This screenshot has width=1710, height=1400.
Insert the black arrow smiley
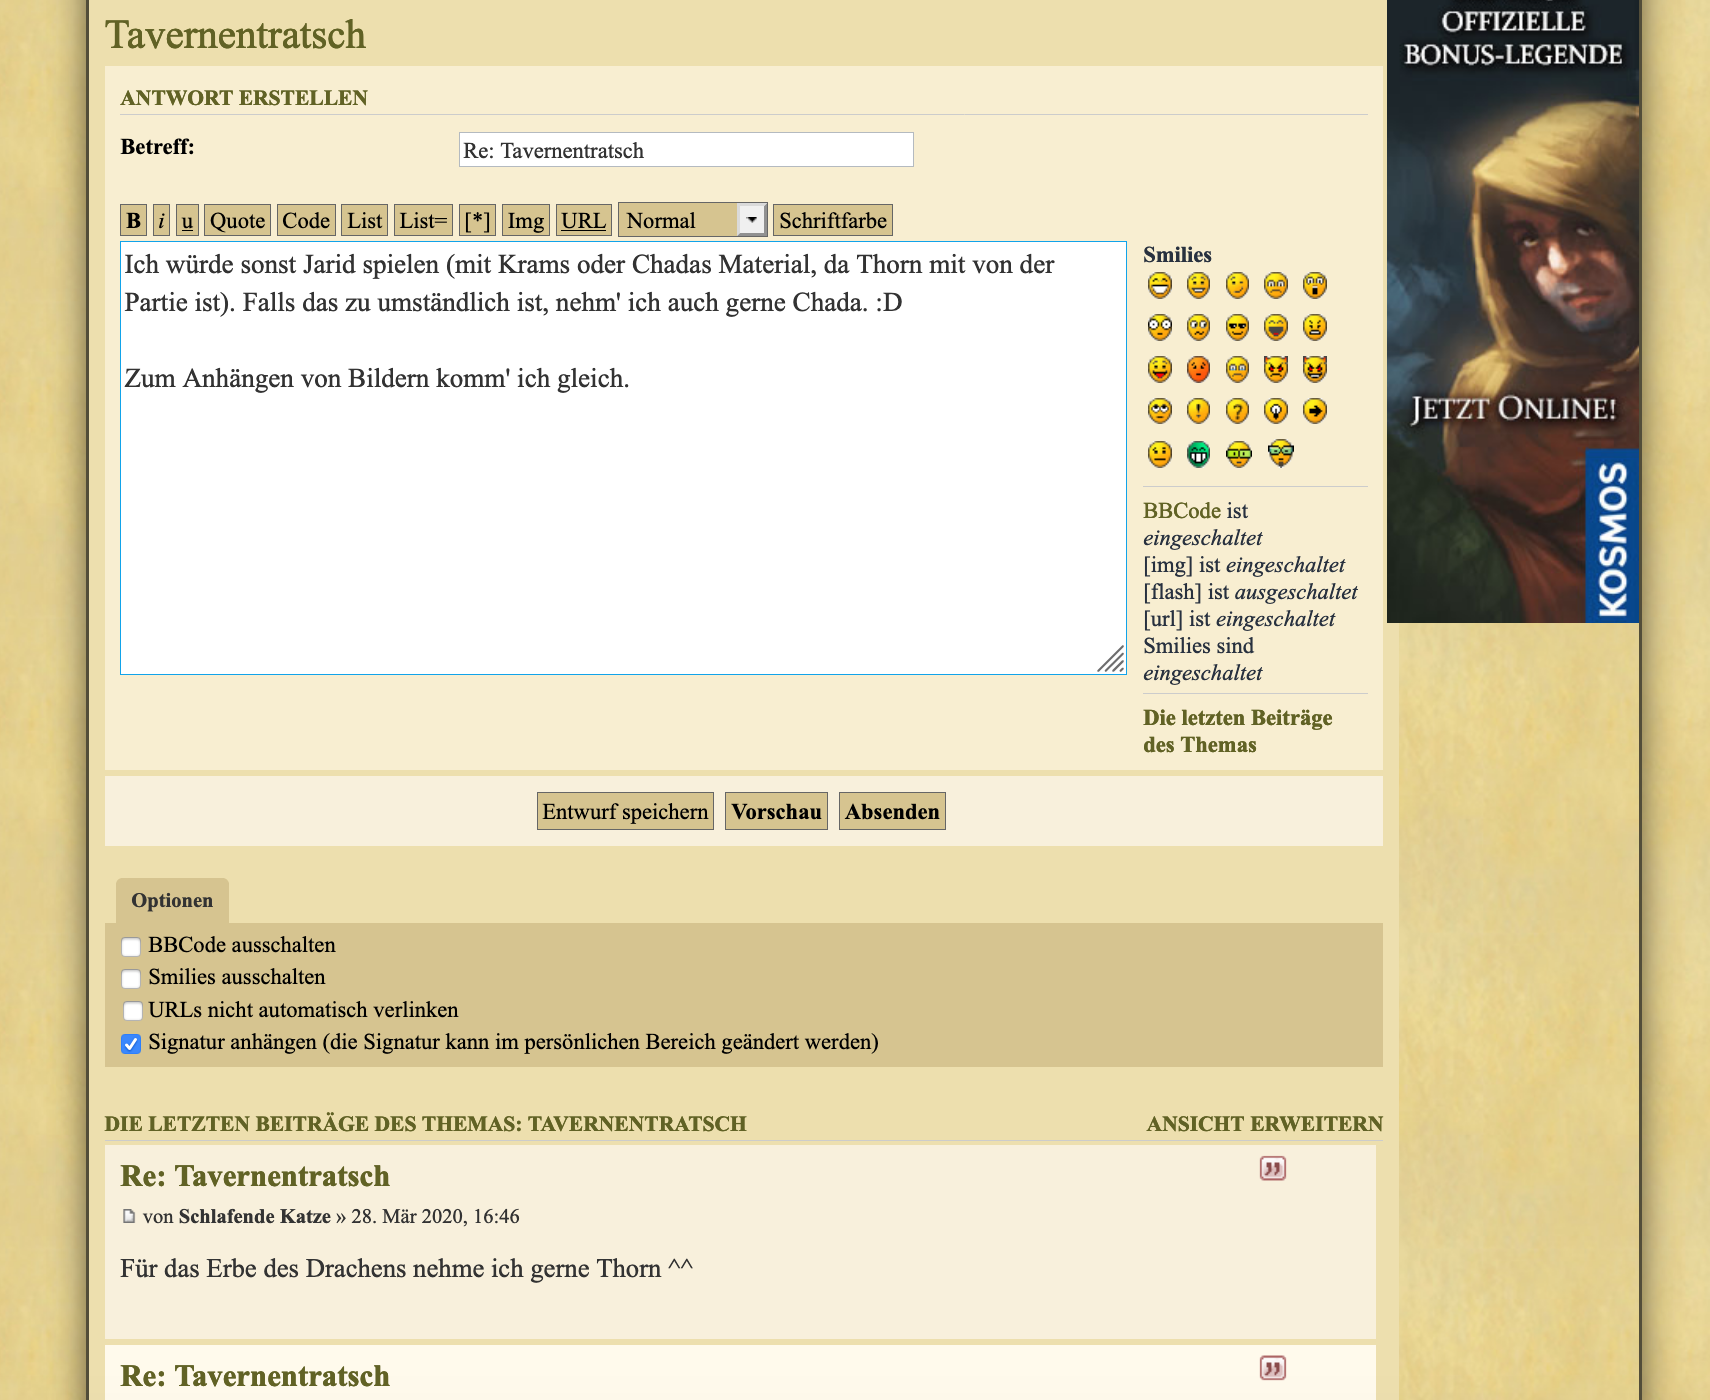(1315, 411)
